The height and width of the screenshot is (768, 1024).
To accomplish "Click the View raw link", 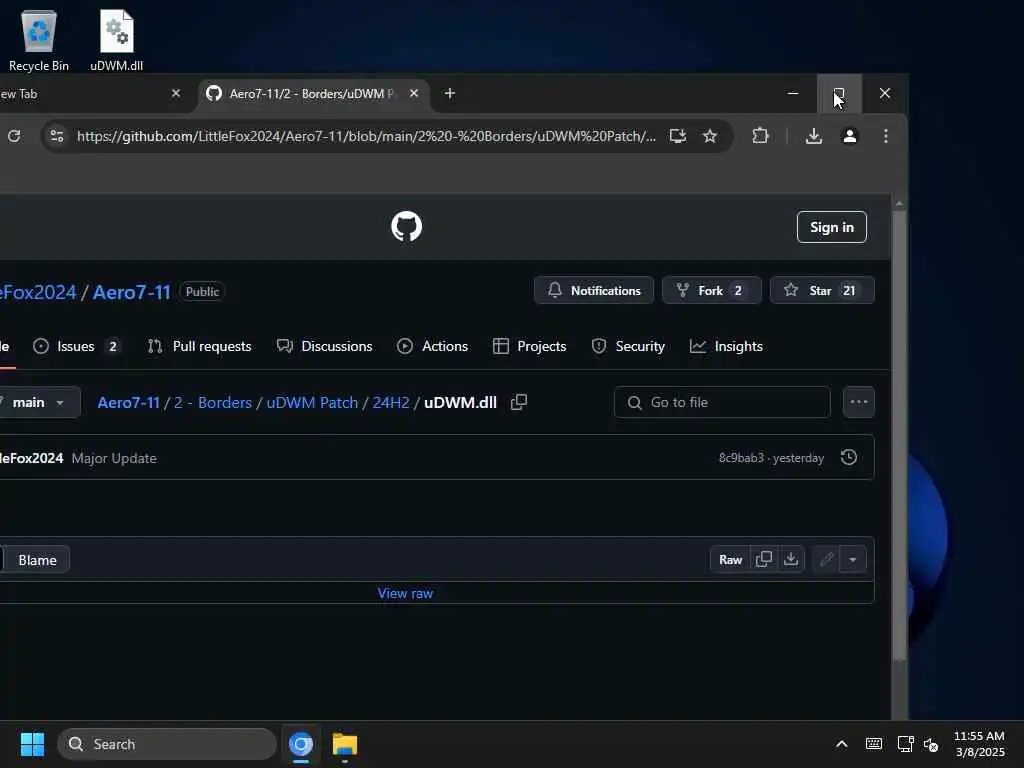I will point(405,593).
